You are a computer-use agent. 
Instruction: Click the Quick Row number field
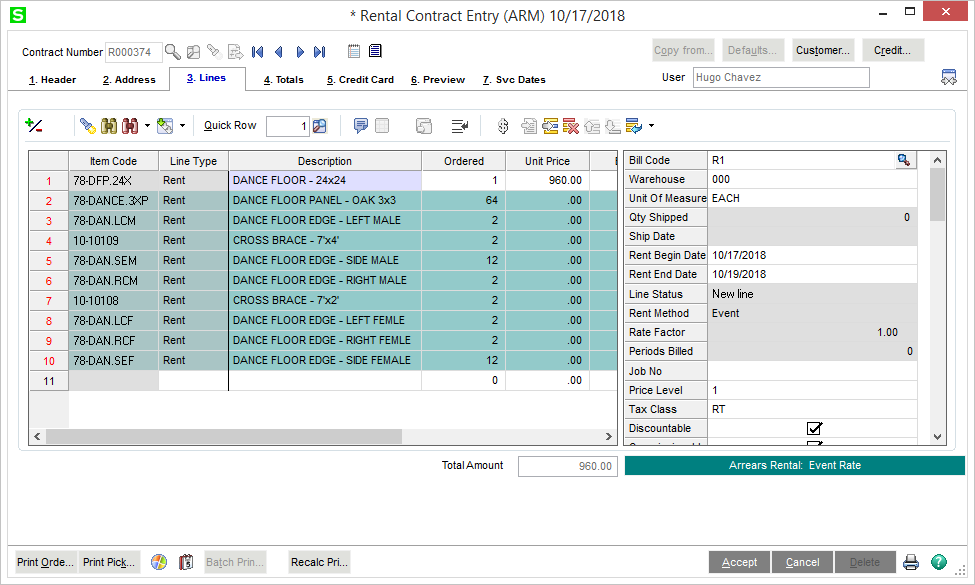coord(287,126)
